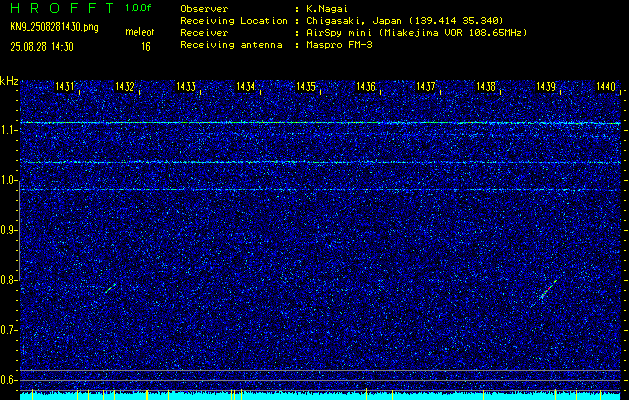629x400 pixels.
Task: Click the meteor count label
Action: point(140,32)
